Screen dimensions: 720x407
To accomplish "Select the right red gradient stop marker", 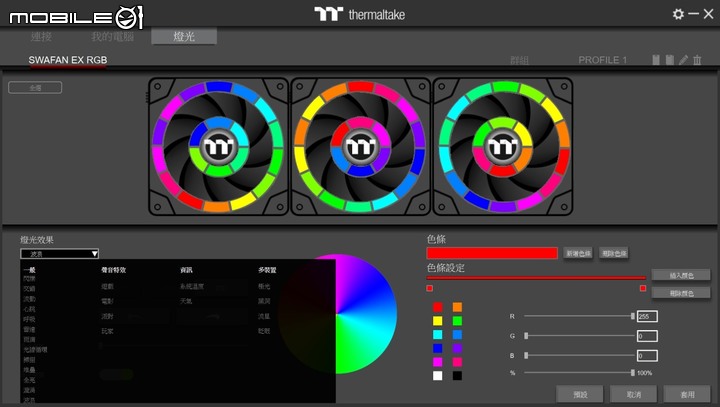I will [x=643, y=288].
